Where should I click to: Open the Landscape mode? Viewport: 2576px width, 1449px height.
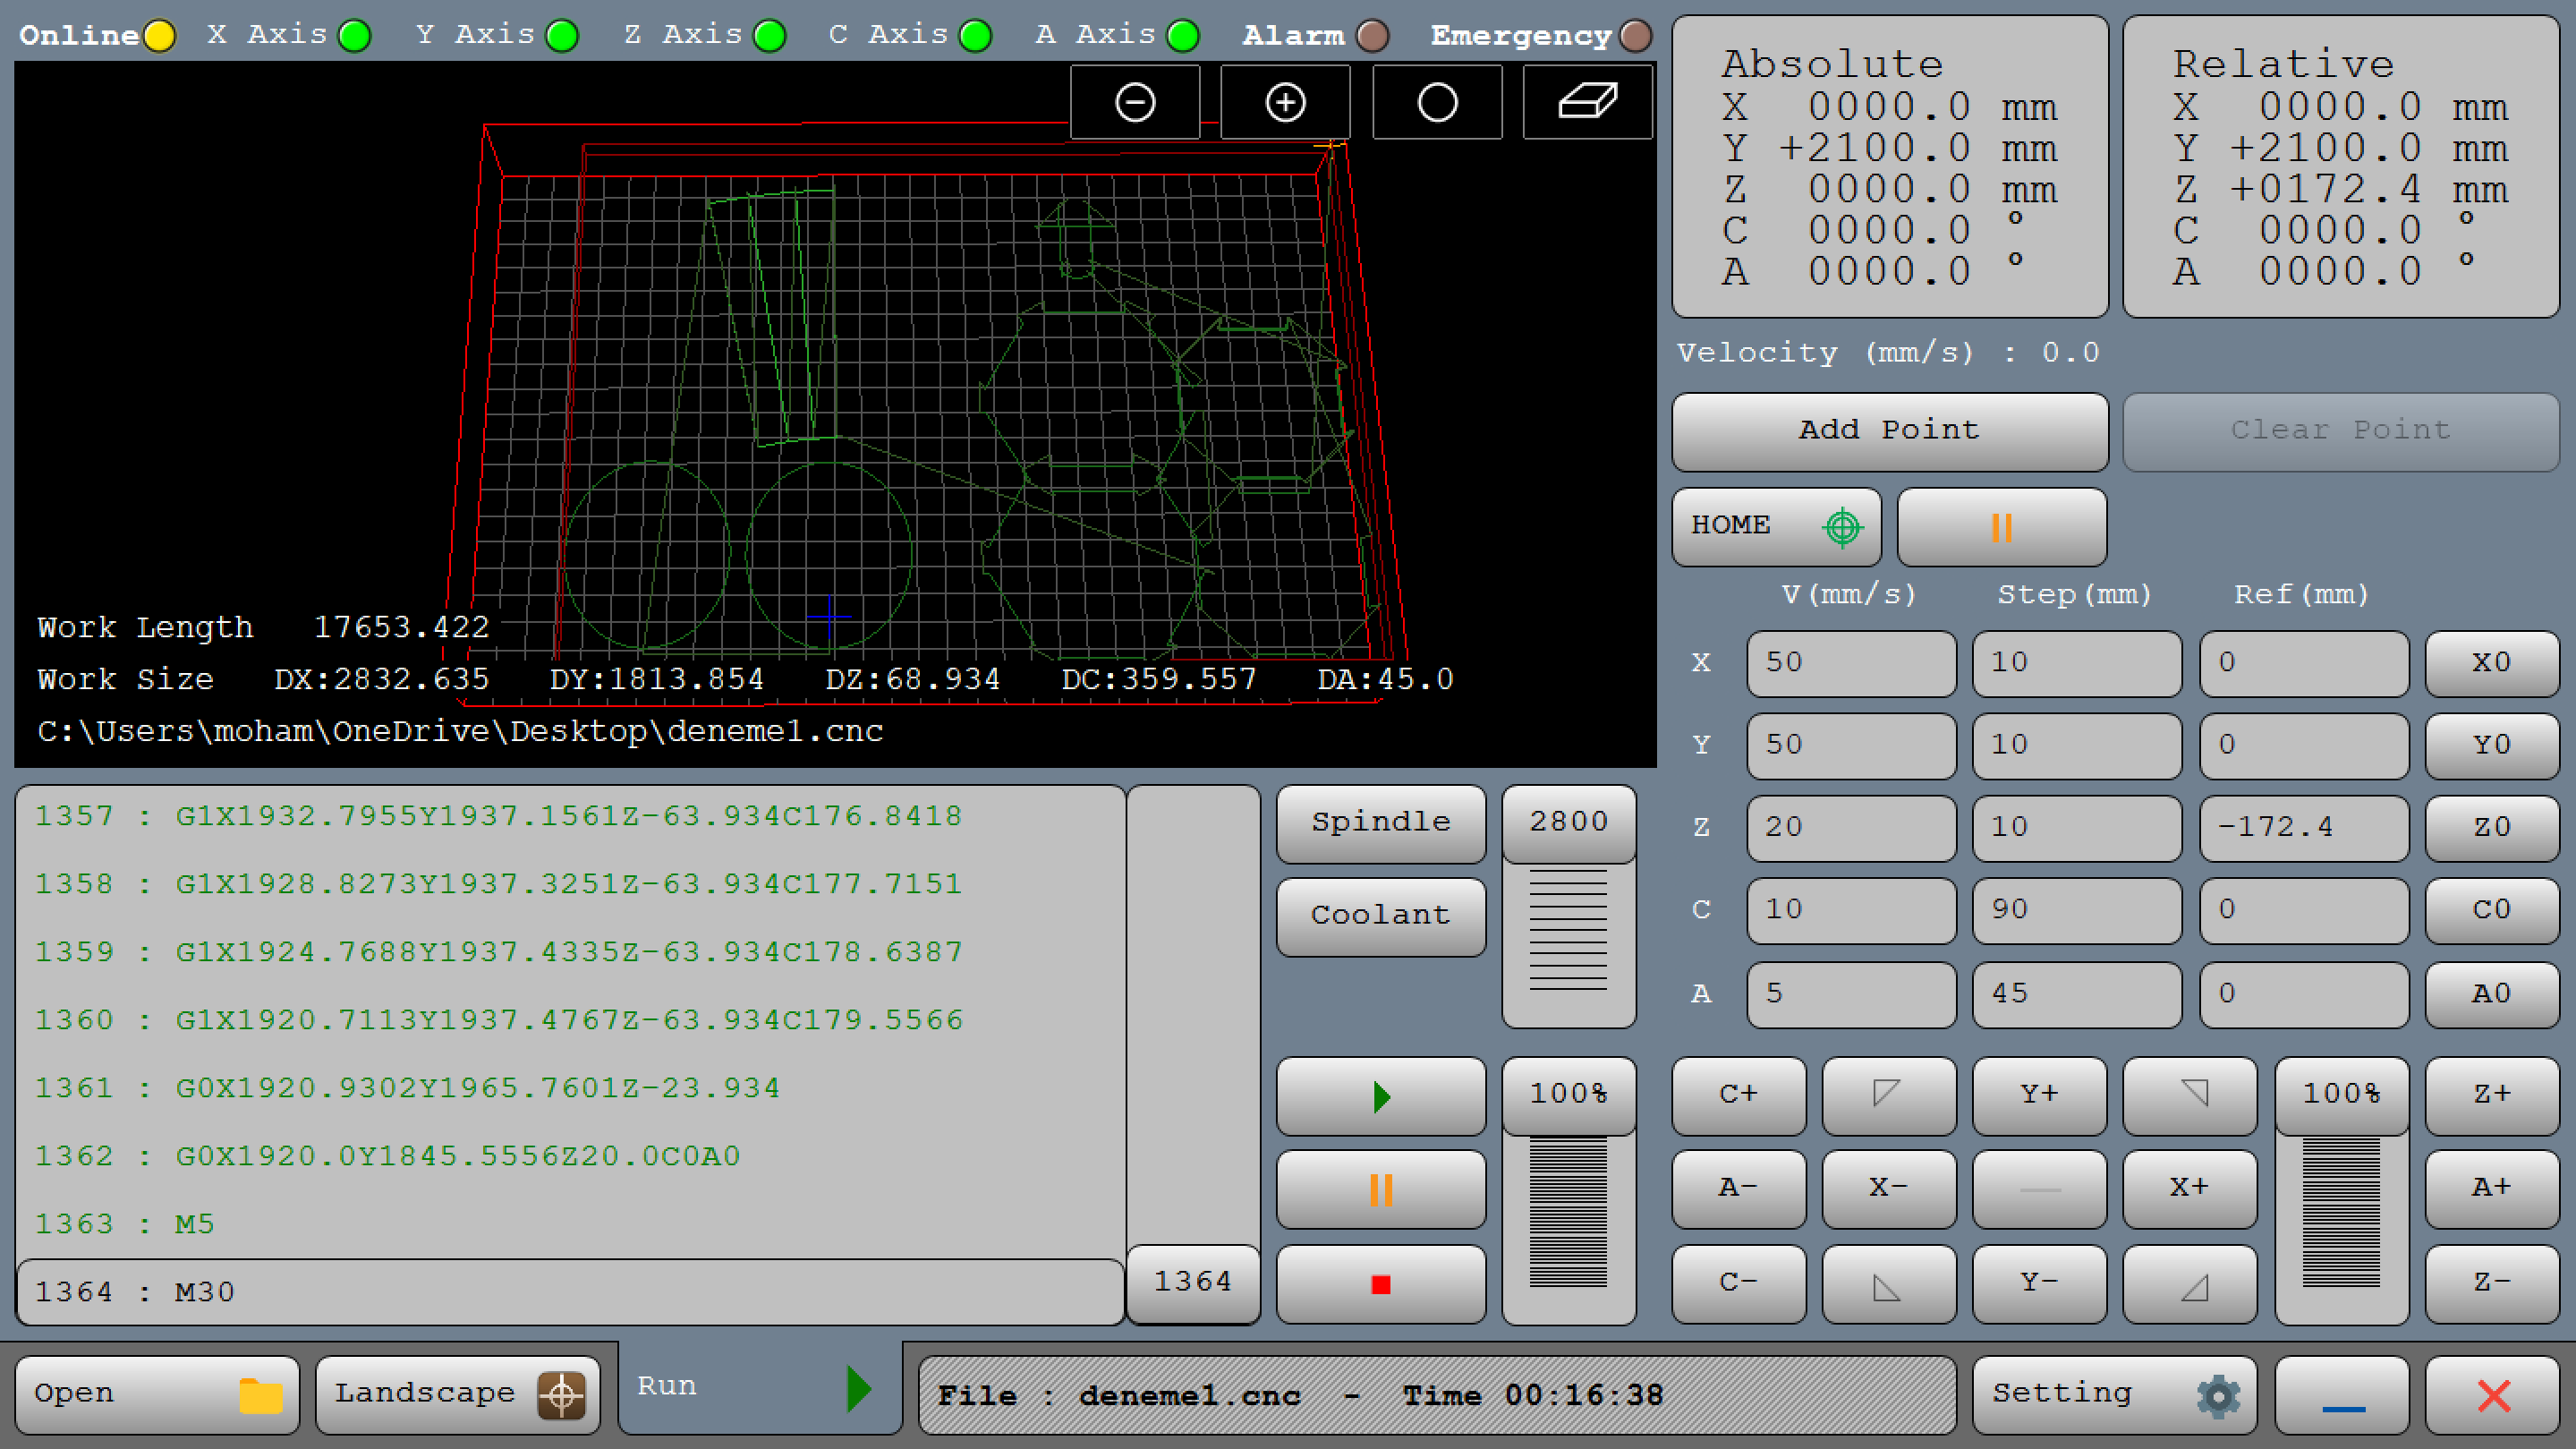457,1394
